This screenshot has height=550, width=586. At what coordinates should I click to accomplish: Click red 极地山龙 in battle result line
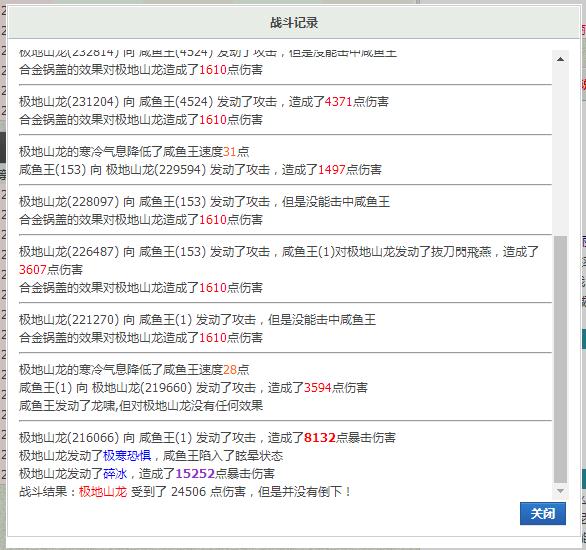(x=103, y=492)
